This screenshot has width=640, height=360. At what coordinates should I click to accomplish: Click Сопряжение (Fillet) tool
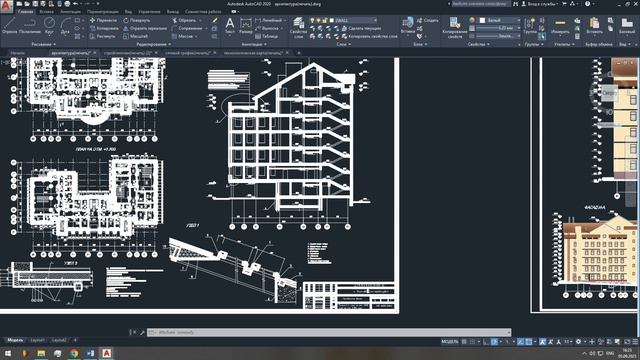[187, 28]
